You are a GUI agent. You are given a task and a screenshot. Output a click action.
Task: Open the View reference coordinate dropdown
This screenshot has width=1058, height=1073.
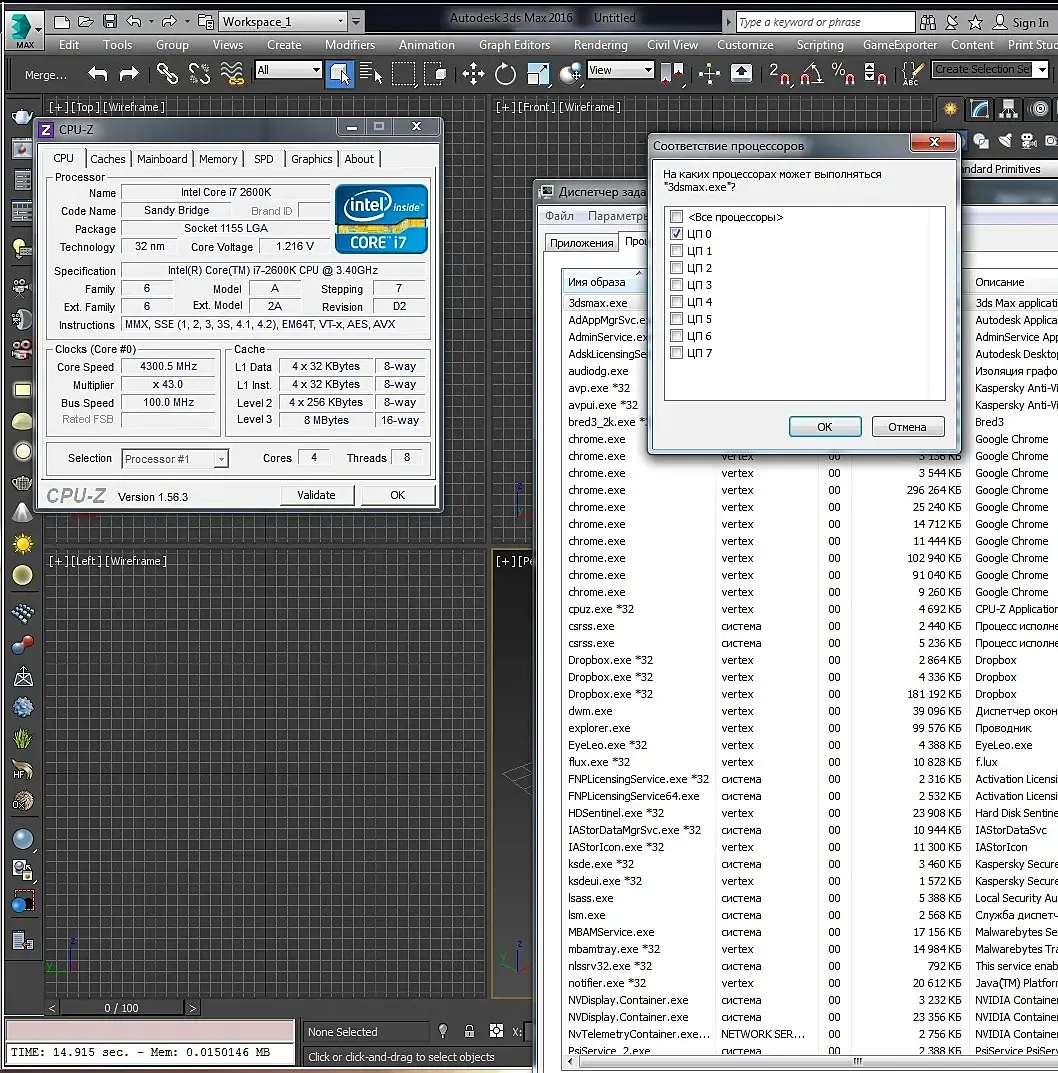click(x=620, y=70)
